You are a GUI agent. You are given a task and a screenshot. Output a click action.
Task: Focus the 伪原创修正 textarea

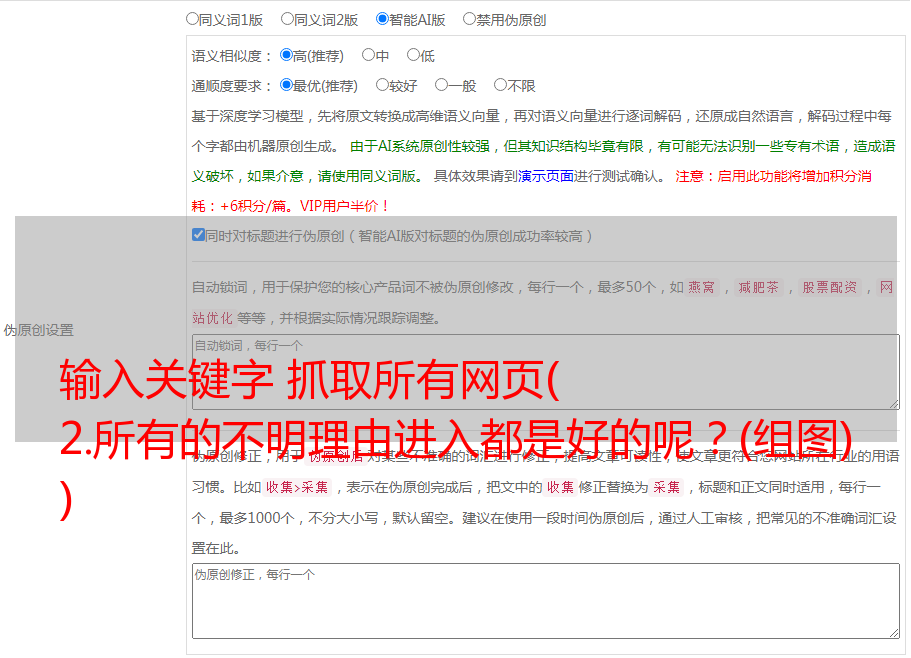pos(546,601)
